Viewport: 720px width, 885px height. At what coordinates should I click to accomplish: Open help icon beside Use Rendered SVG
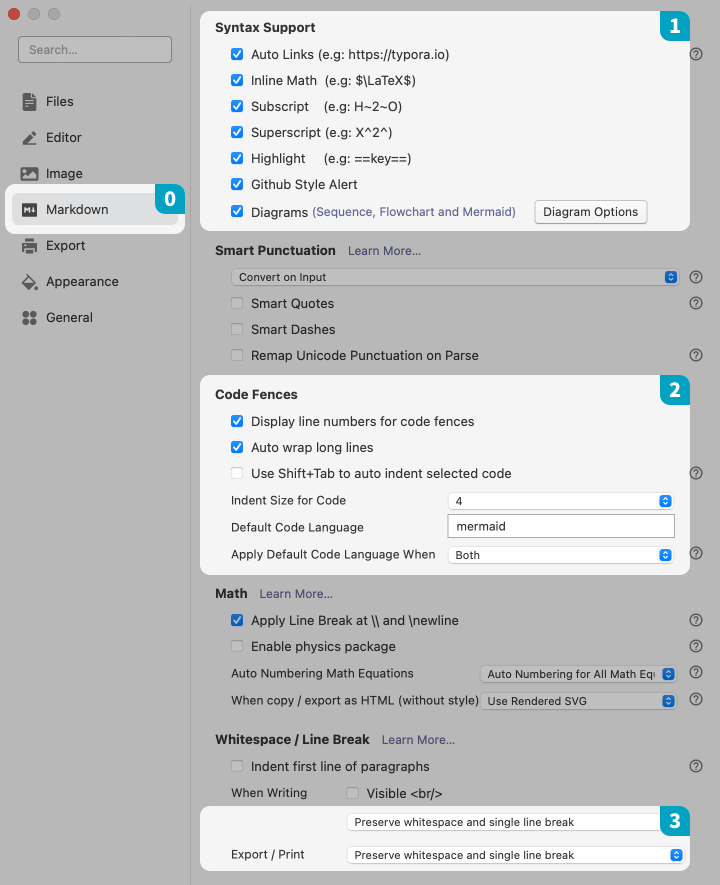pos(696,699)
